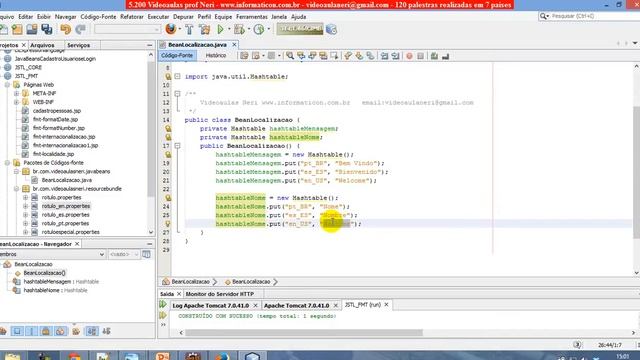Expand the META-INF folder node
Screen dimensions: 640x360
coord(17,93)
